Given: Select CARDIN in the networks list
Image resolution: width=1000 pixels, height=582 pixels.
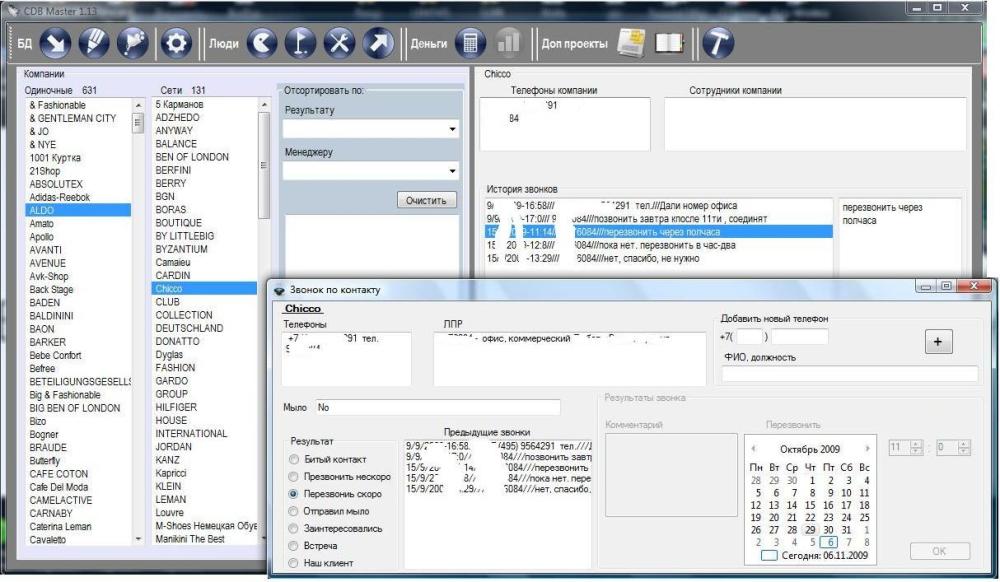Looking at the screenshot, I should pyautogui.click(x=172, y=275).
